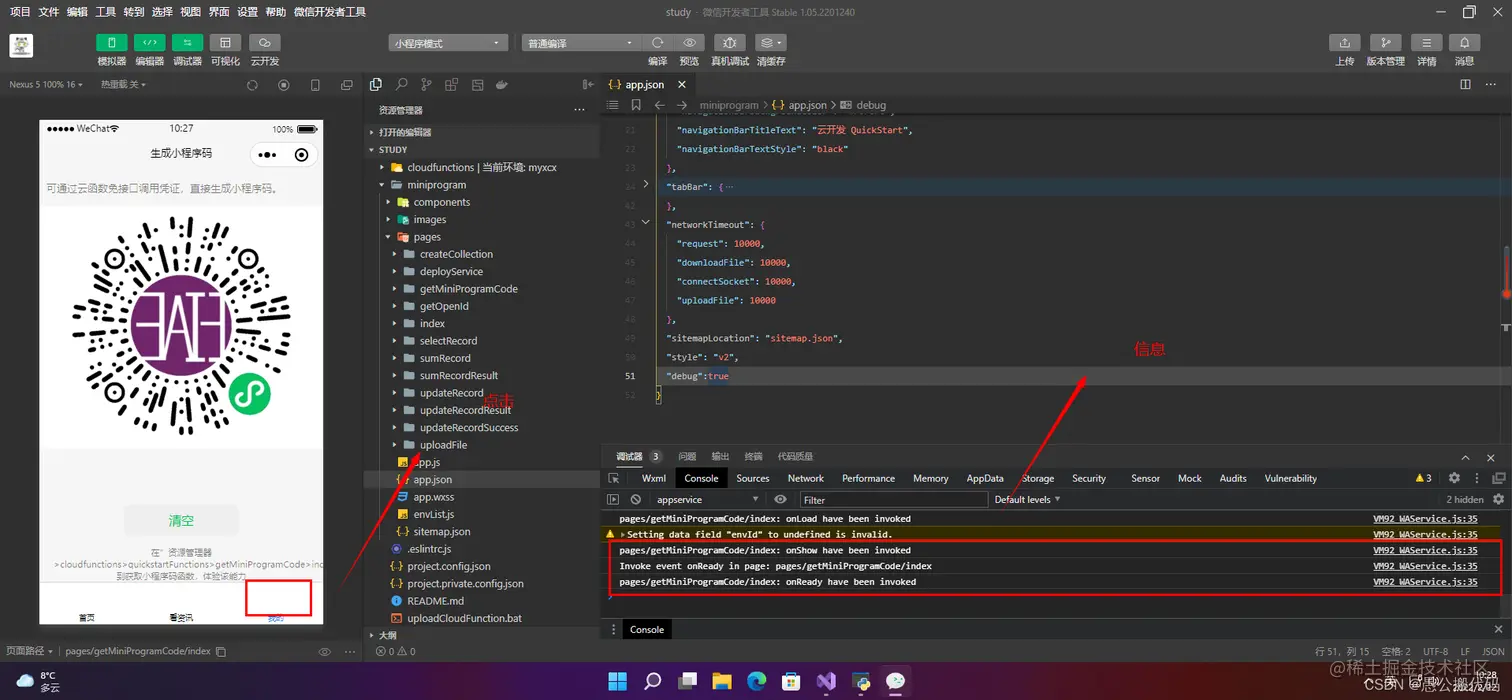Collapse the sidebar with the arrow icon
Screen dimensions: 1512x700
(x=588, y=85)
